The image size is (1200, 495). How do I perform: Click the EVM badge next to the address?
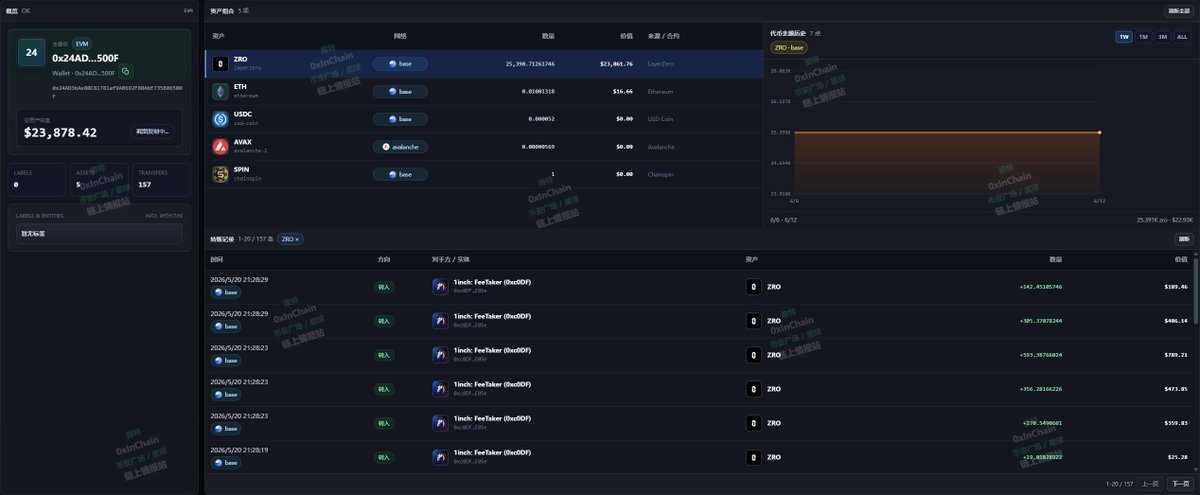click(x=82, y=45)
